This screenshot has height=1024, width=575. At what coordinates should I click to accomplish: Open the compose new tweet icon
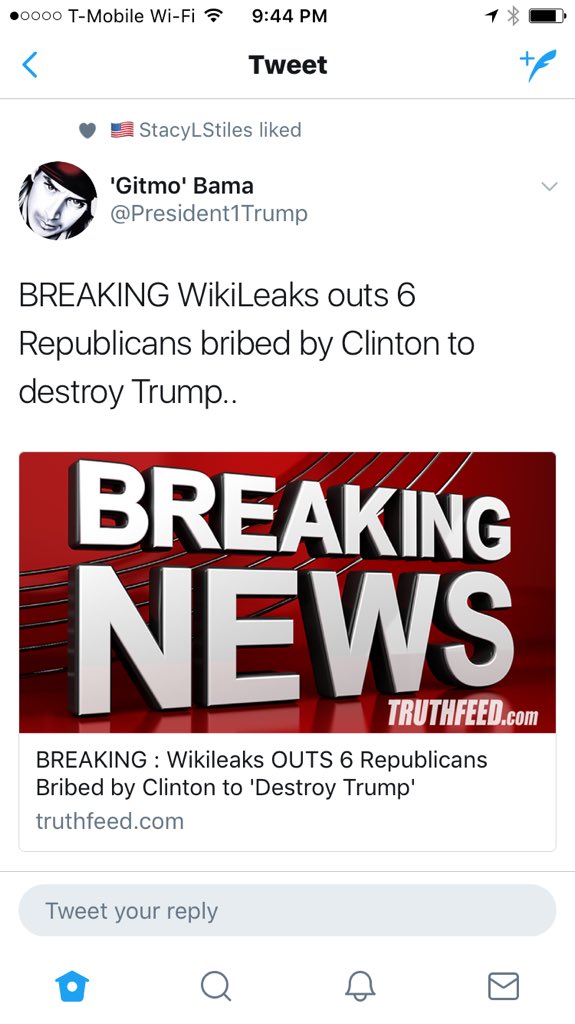(x=538, y=65)
